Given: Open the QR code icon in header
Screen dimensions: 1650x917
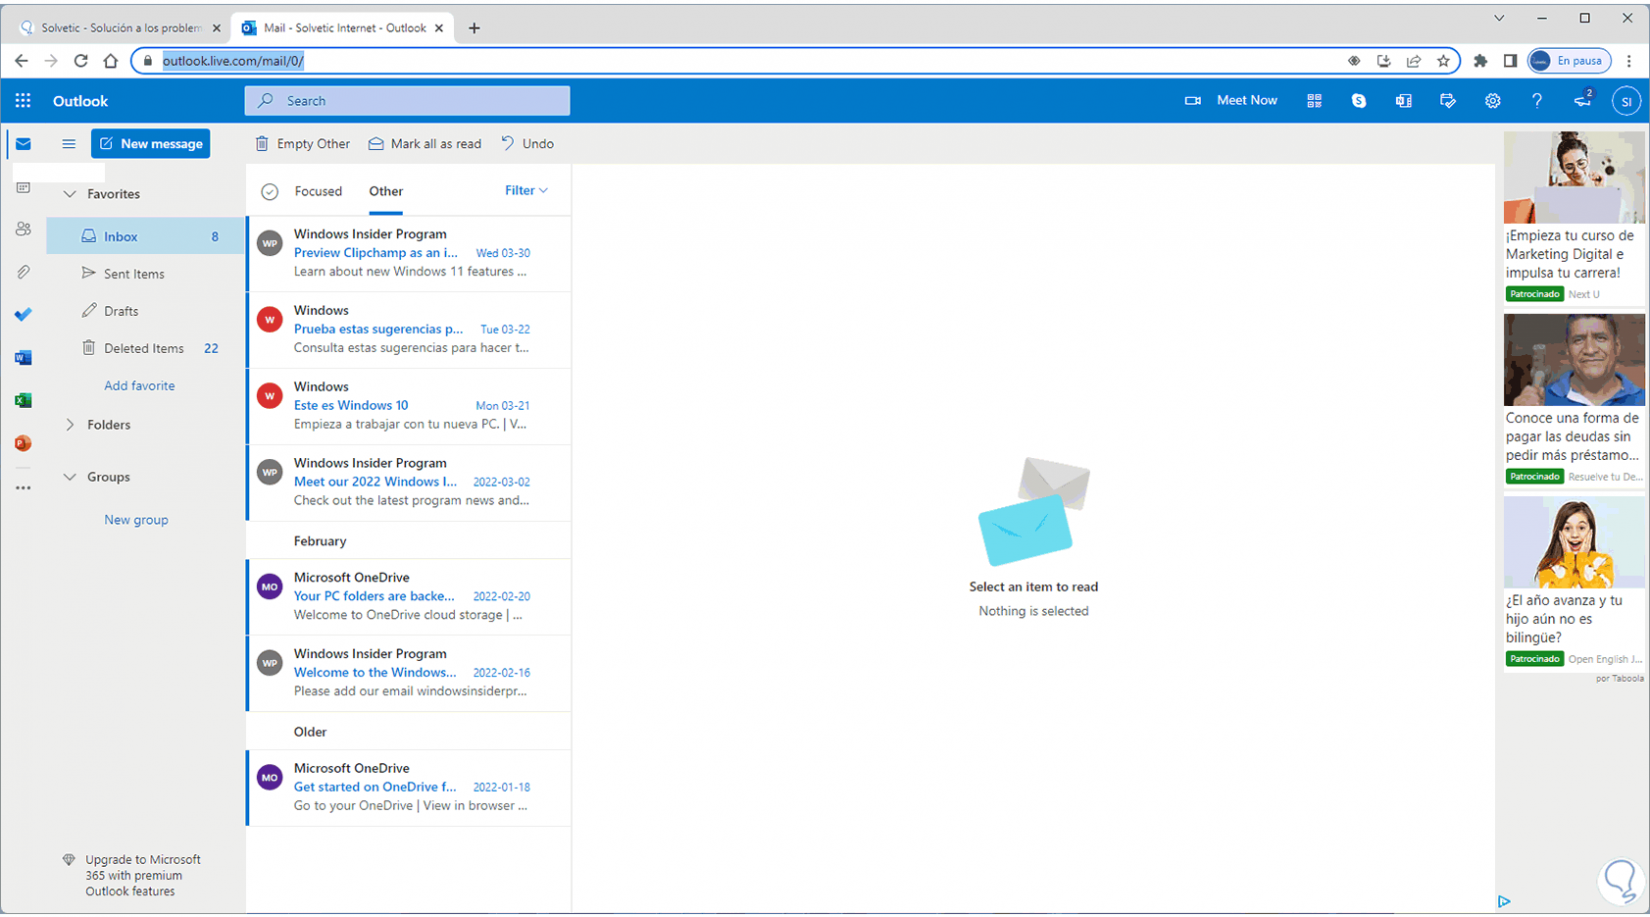Looking at the screenshot, I should (x=1314, y=101).
